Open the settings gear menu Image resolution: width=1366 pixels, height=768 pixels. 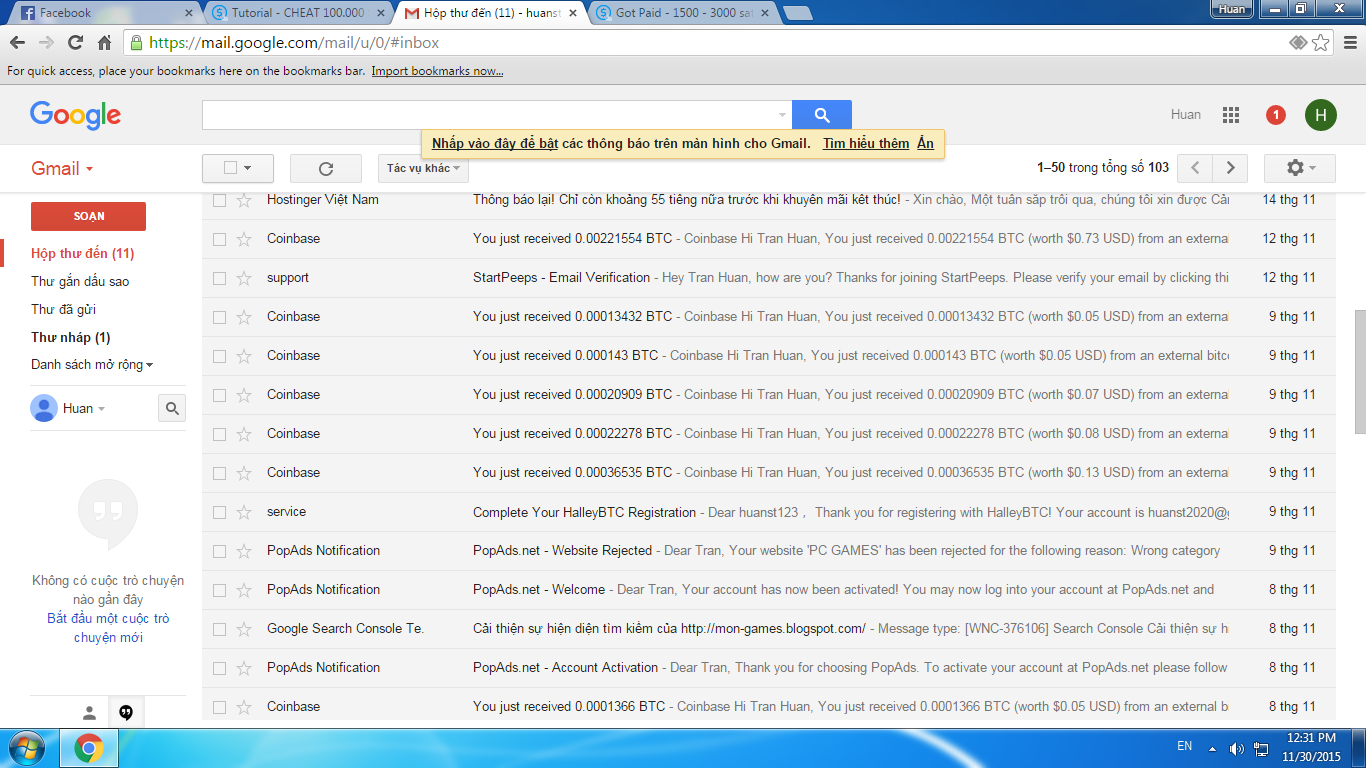coord(1299,168)
